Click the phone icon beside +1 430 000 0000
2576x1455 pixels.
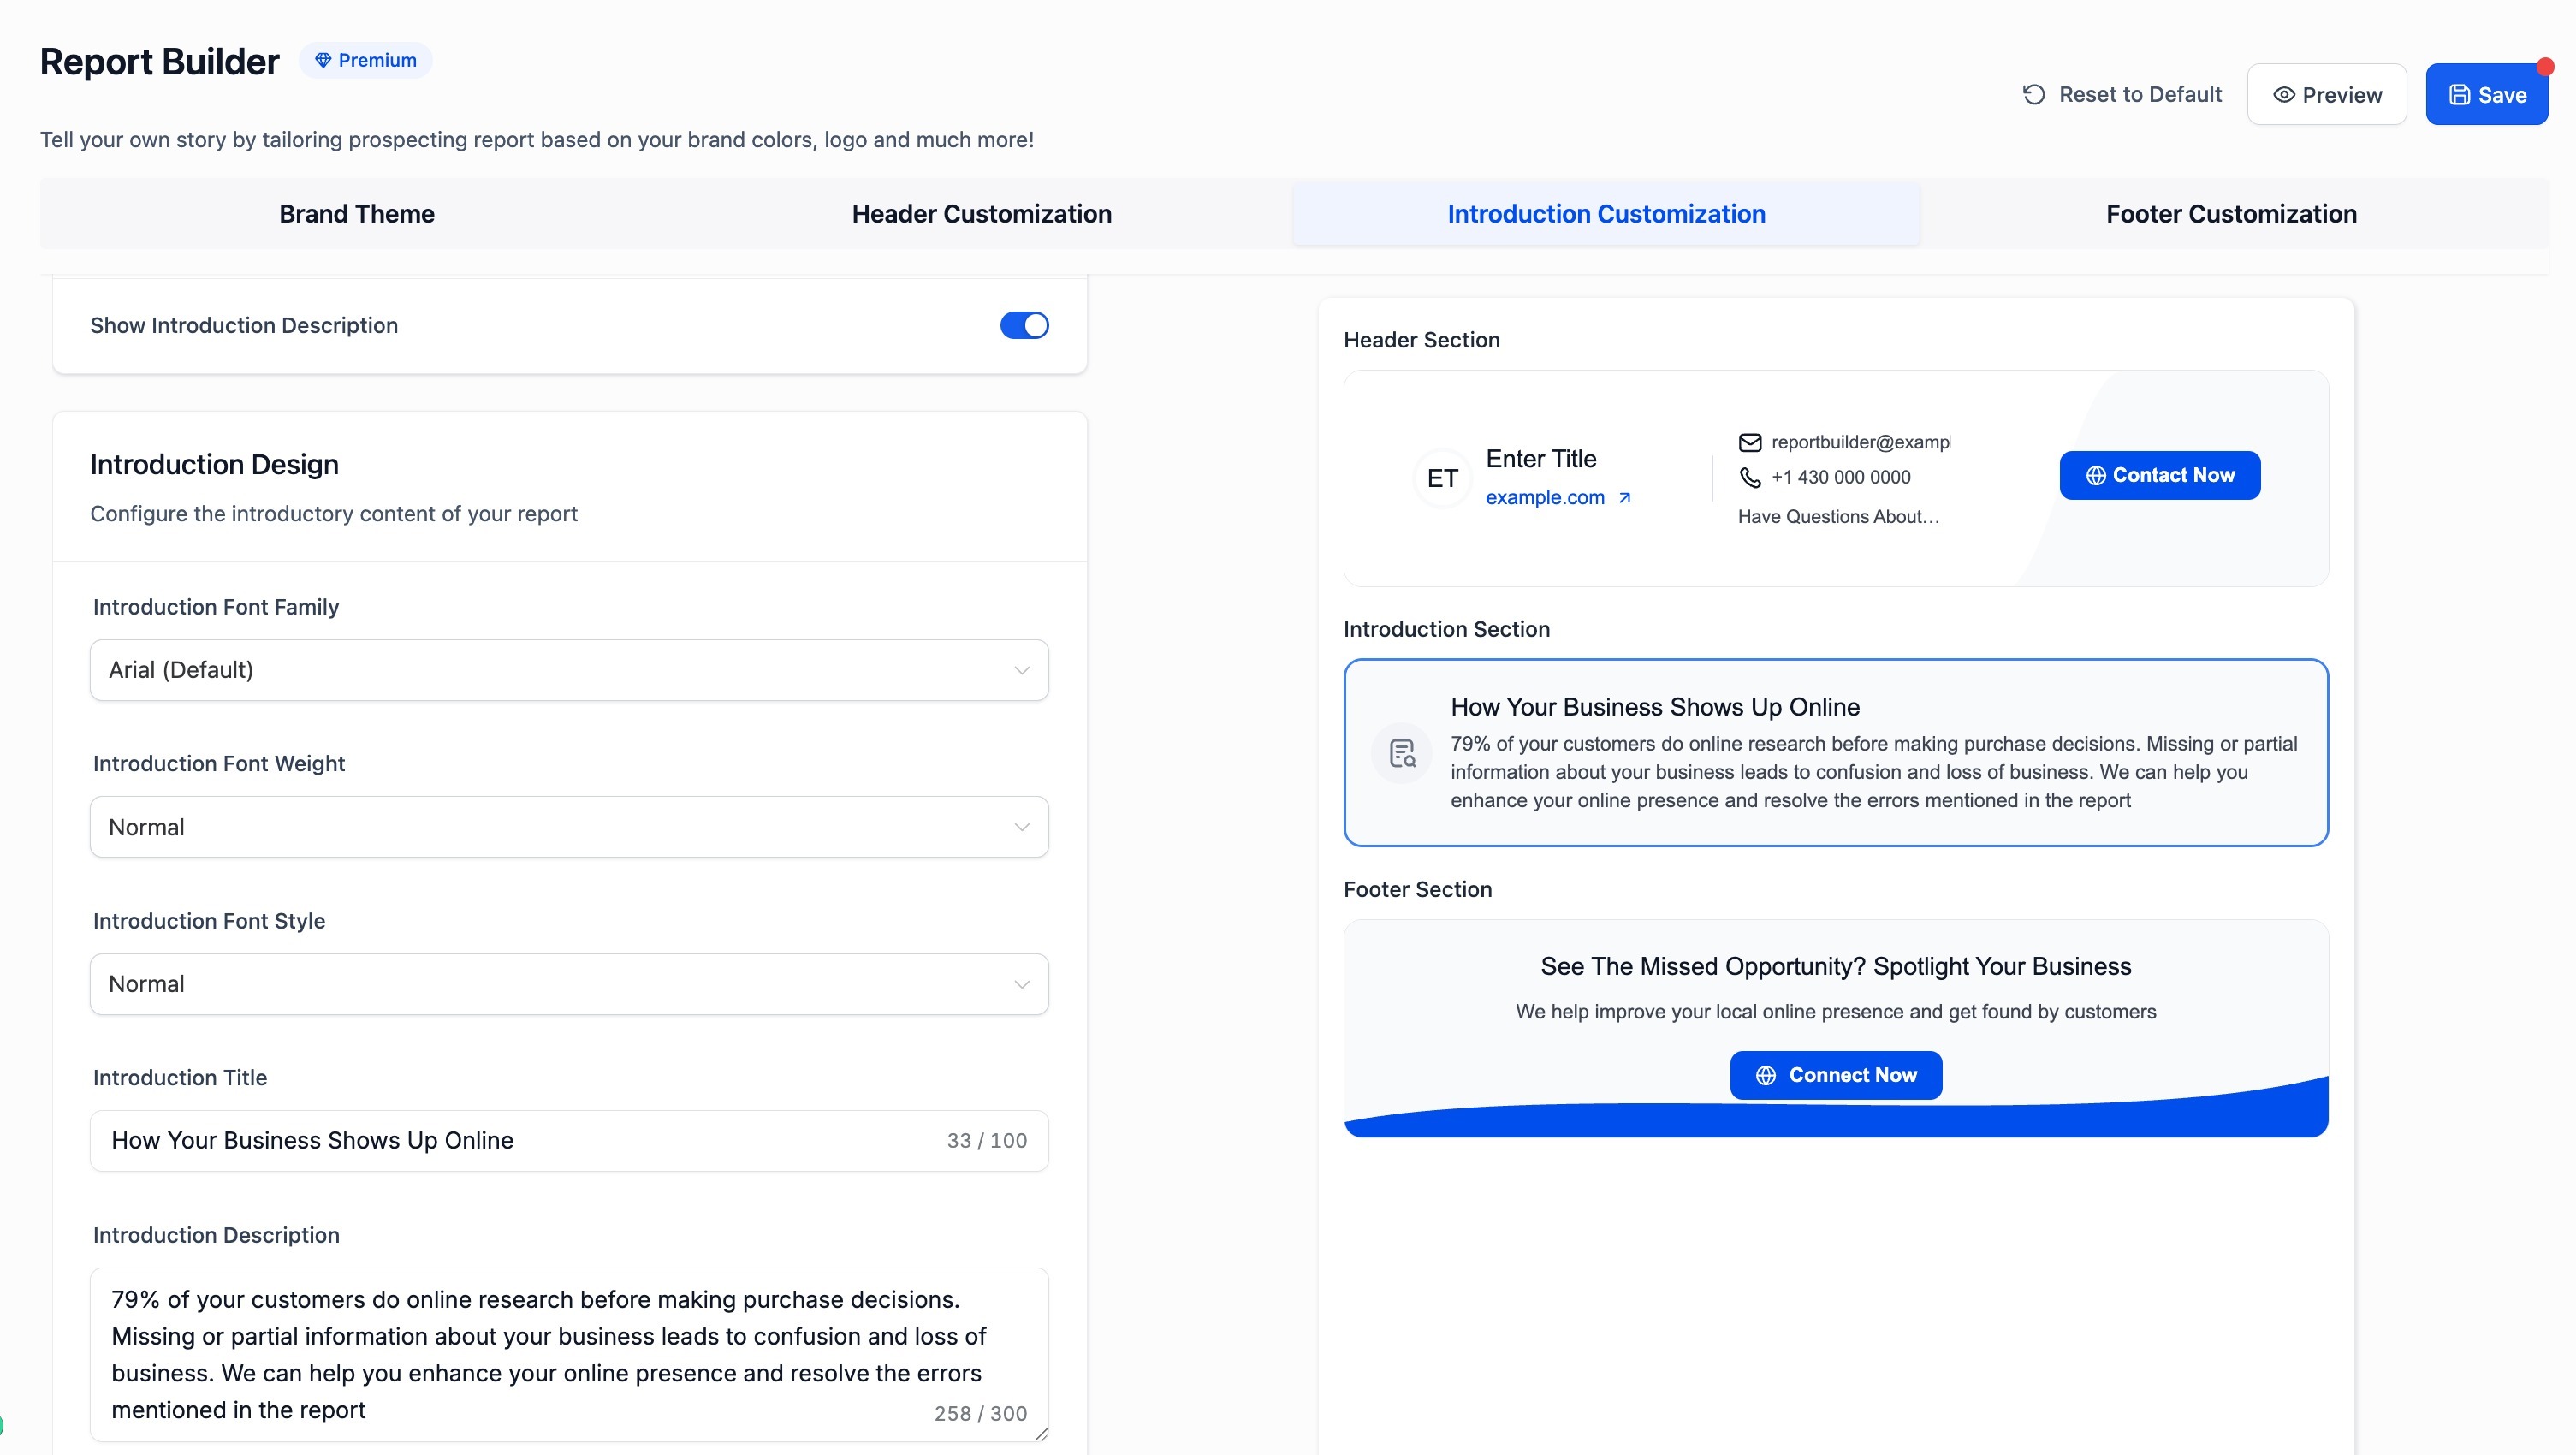coord(1749,477)
